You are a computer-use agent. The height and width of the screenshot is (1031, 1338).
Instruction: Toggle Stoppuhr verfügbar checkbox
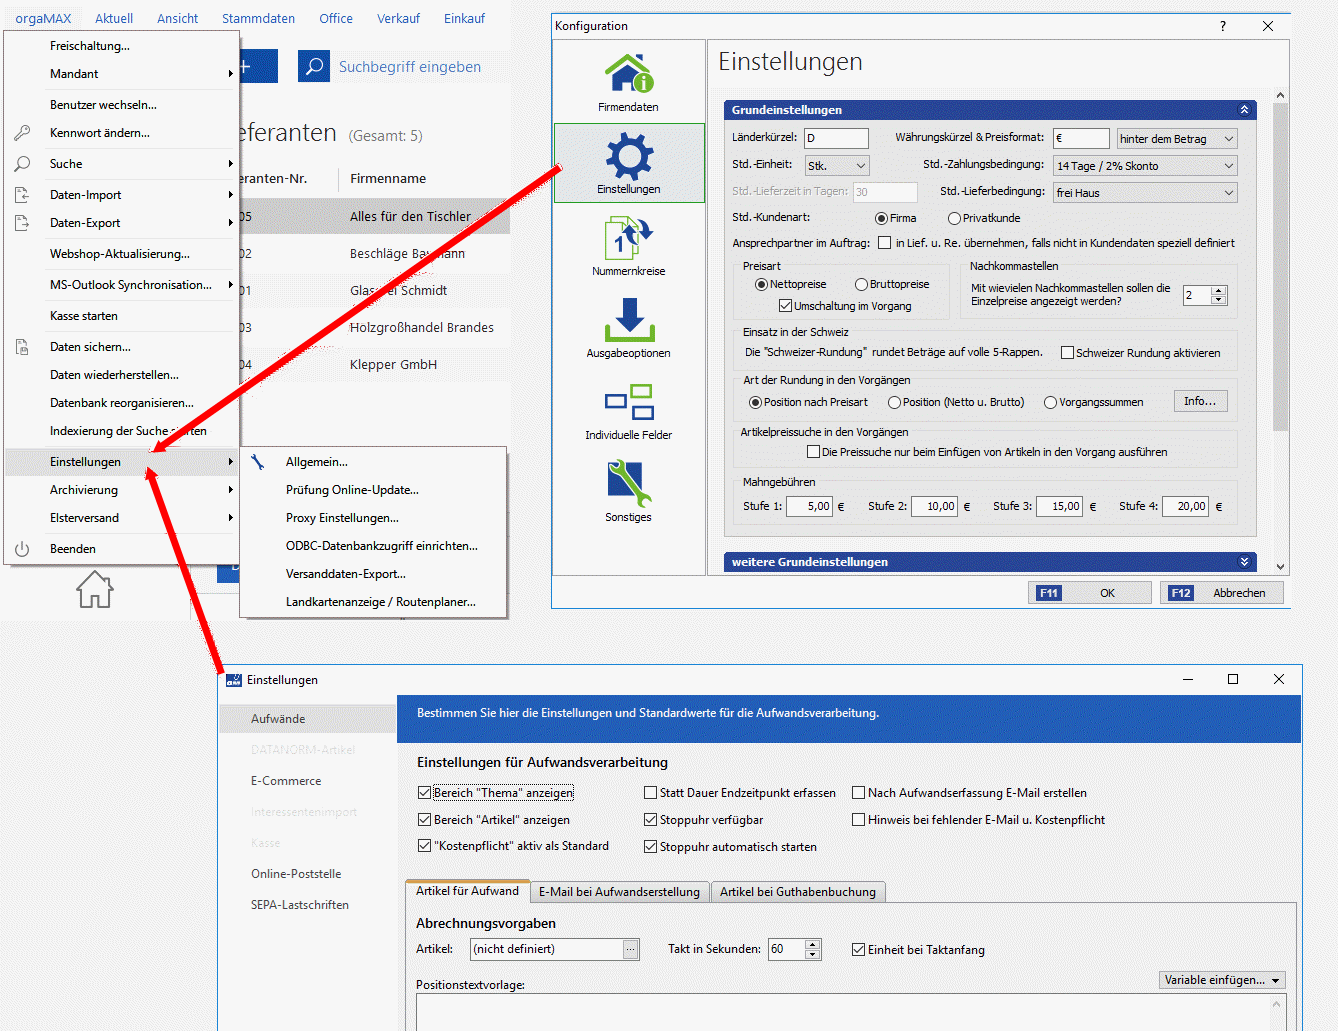(650, 820)
